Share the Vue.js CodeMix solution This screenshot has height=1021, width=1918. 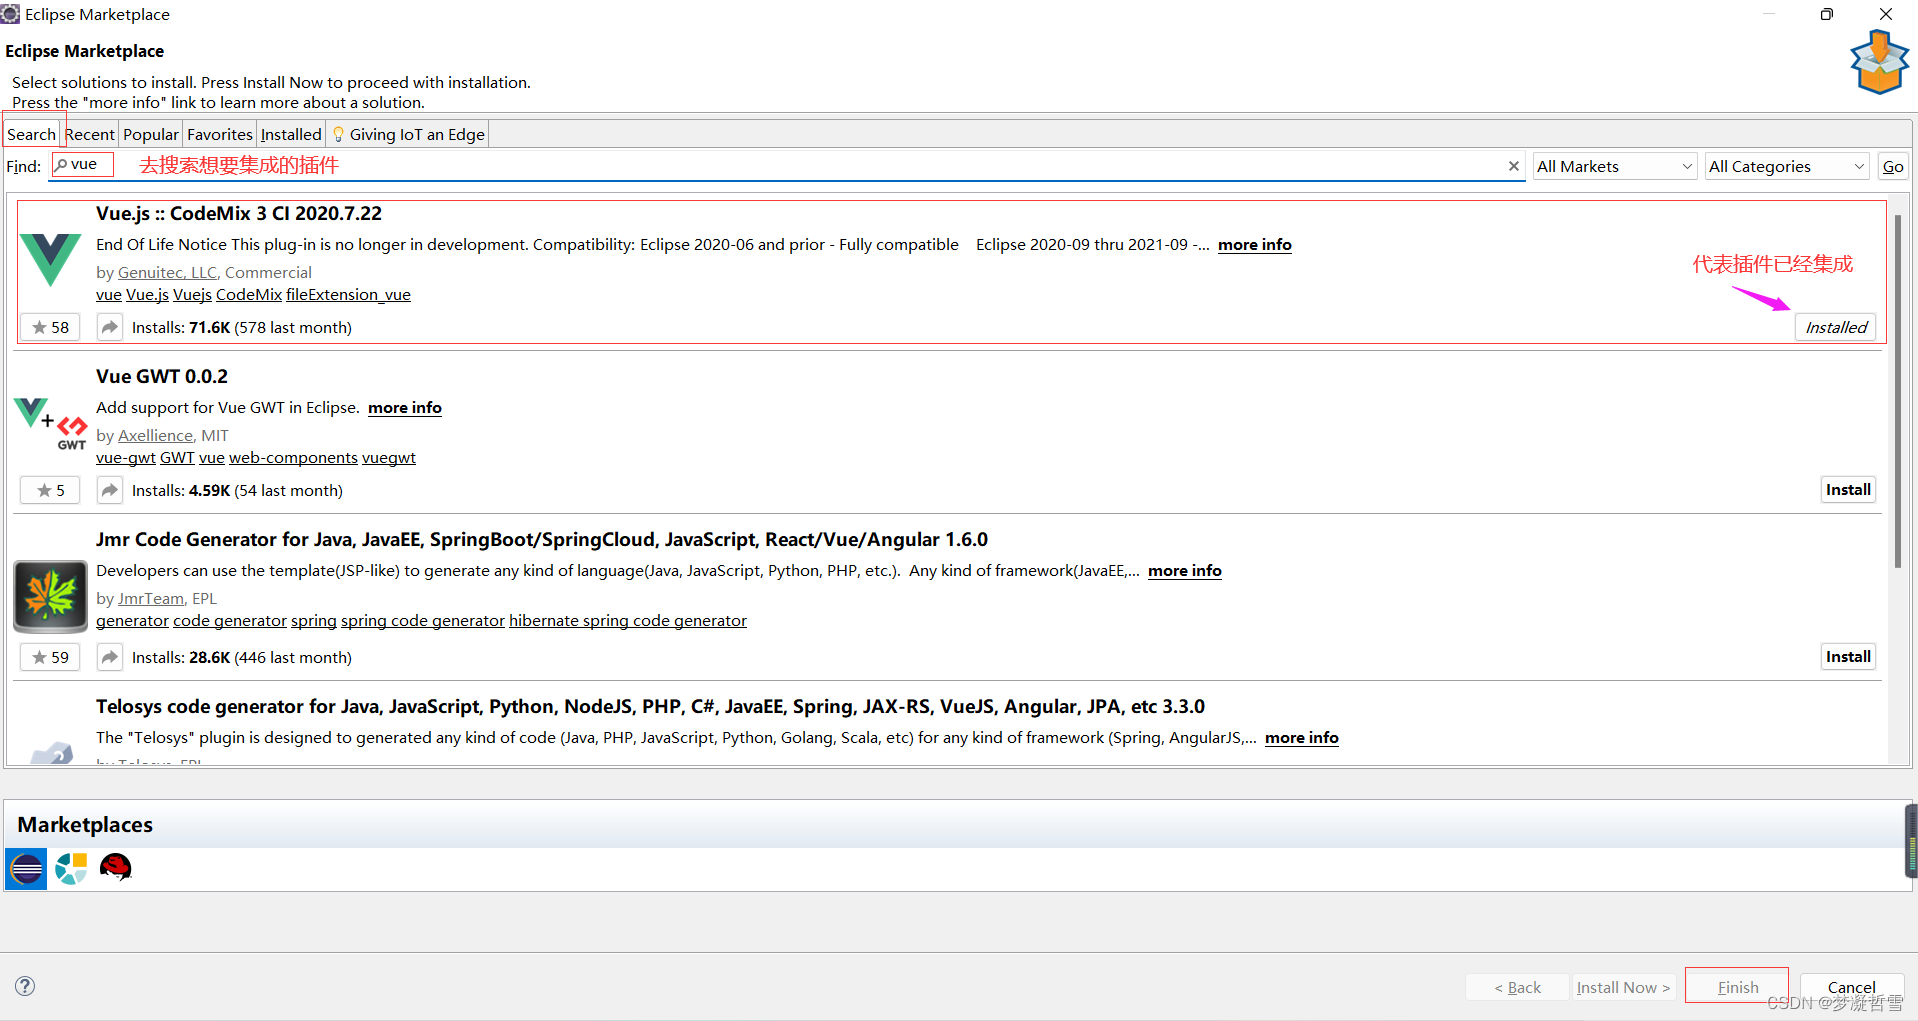click(x=110, y=327)
